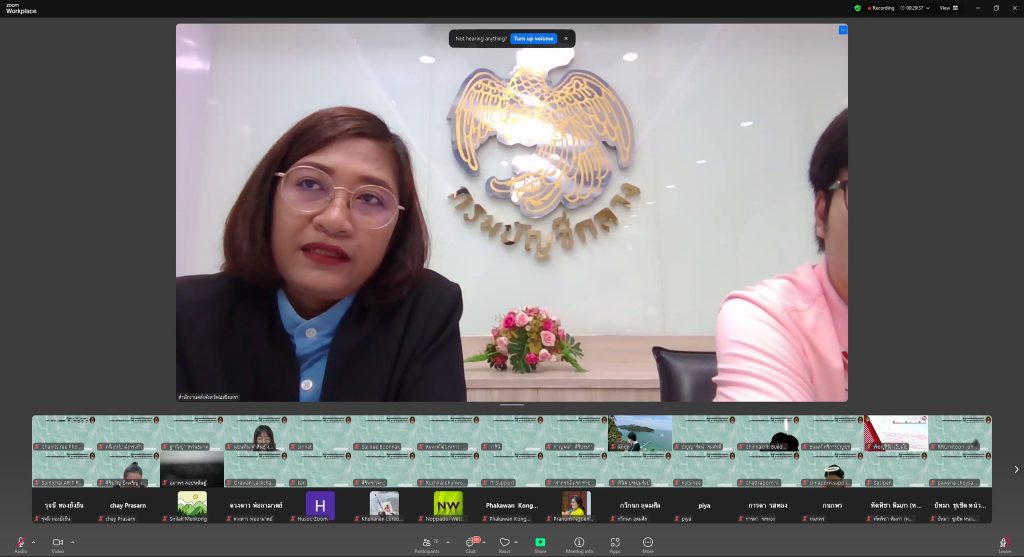Open video options arrow beside Video

(x=72, y=542)
